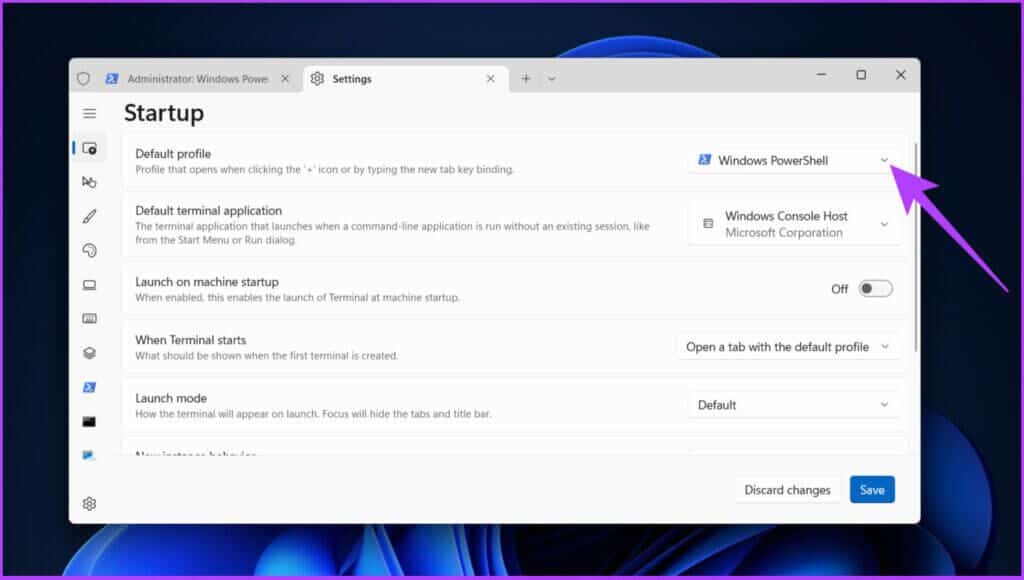This screenshot has height=580, width=1024.
Task: Open the Color schemes palette sidebar icon
Action: [x=89, y=250]
